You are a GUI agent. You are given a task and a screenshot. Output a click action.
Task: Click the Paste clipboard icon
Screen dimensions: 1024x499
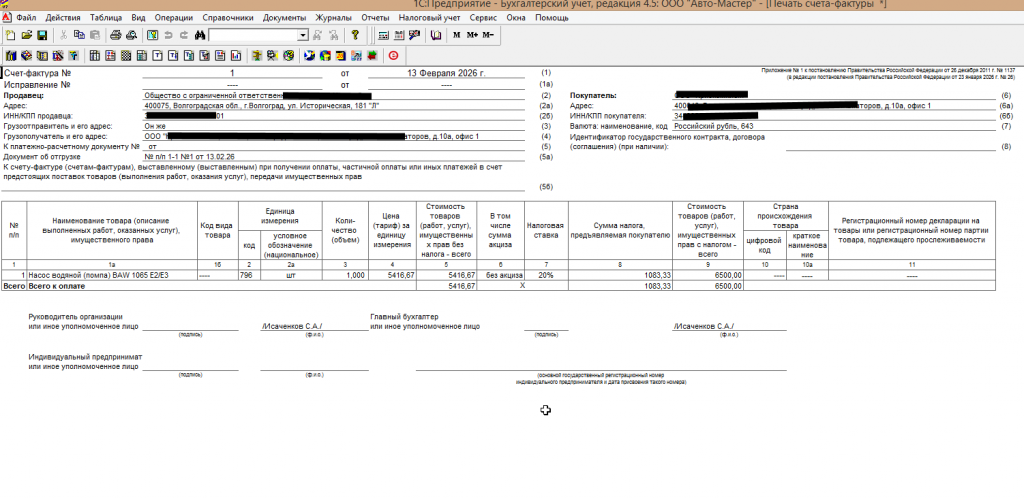click(95, 35)
